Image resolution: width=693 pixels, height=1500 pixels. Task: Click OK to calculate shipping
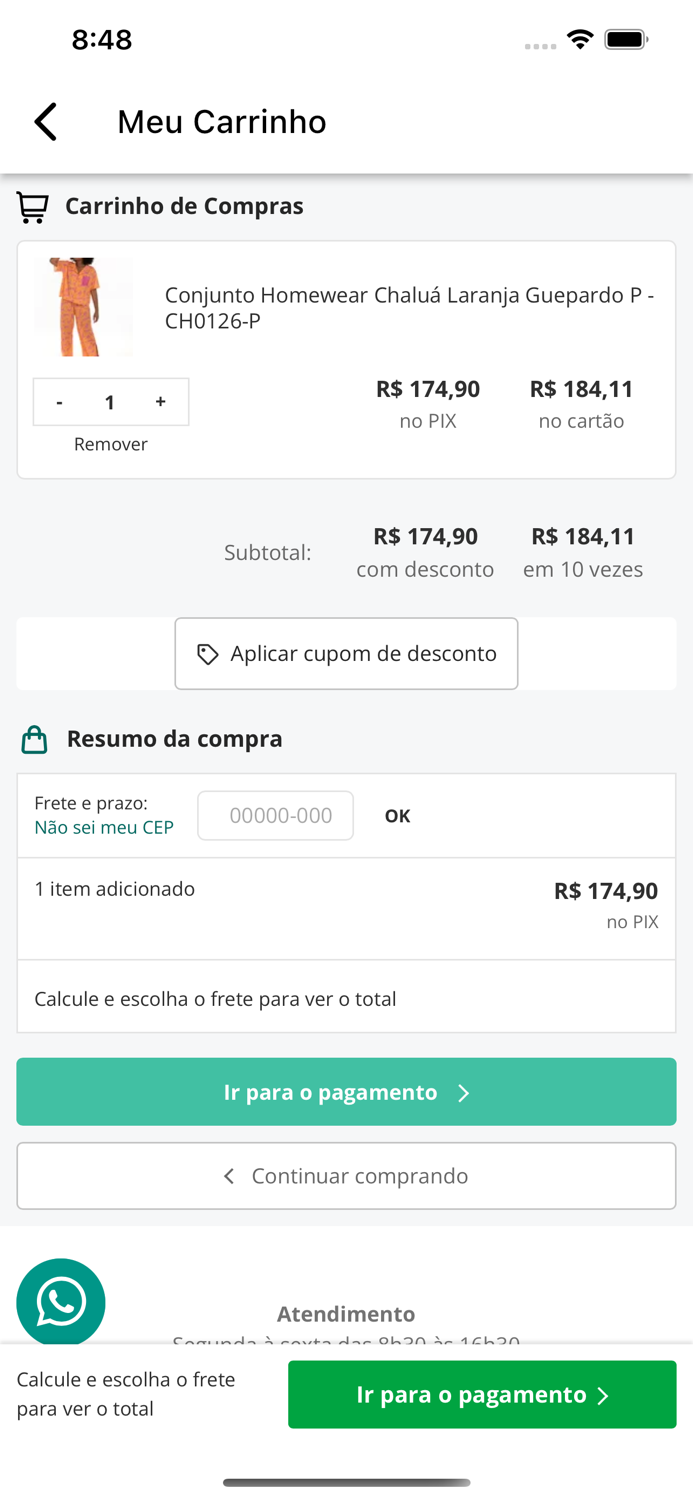click(397, 816)
